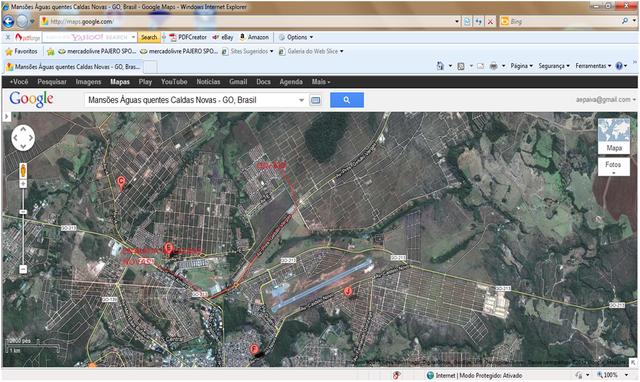Go back with the browser back arrow

pos(8,21)
